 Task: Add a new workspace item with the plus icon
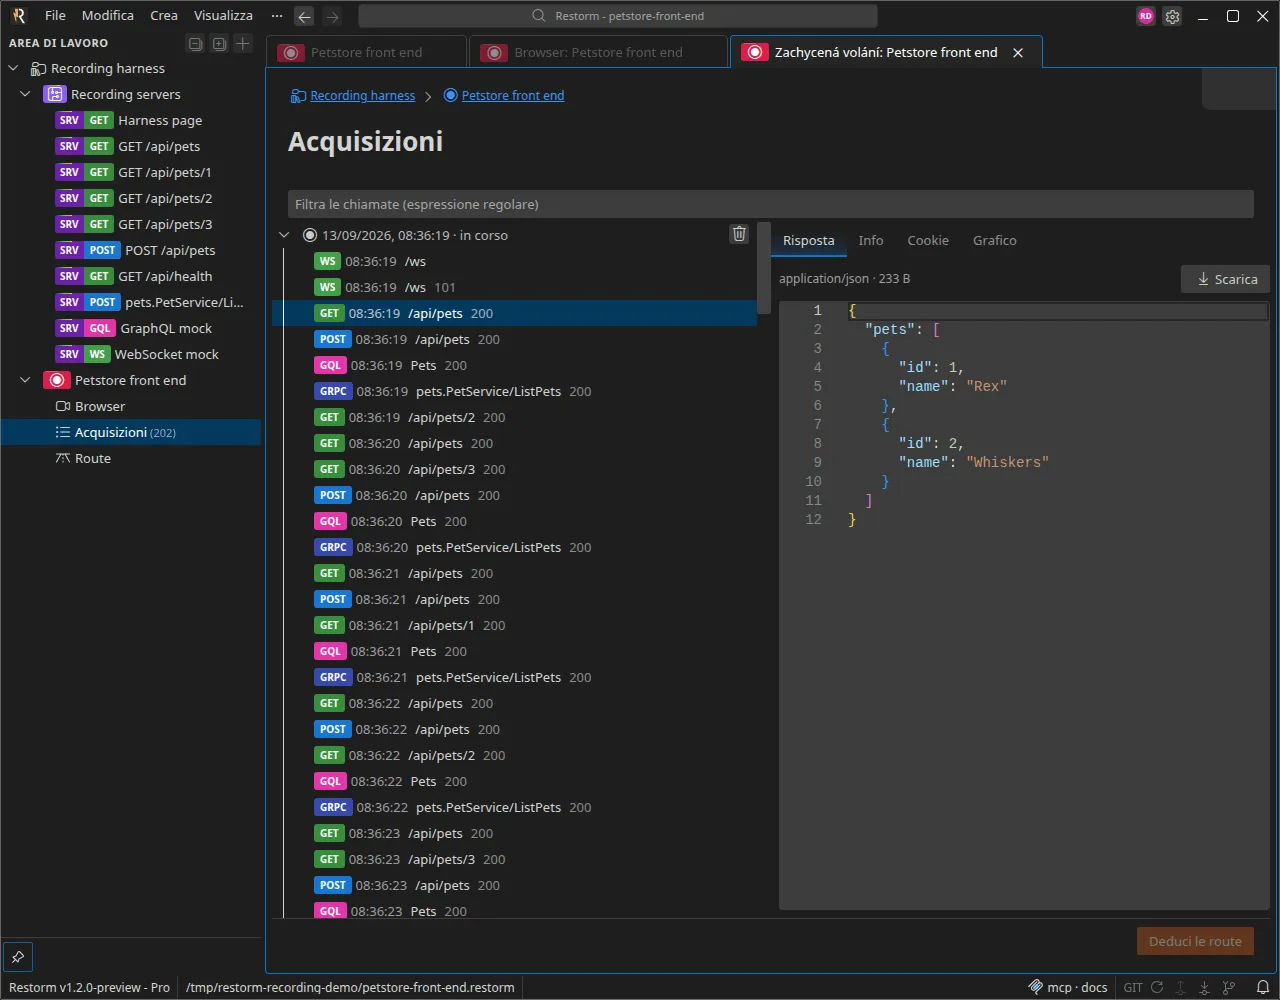click(x=243, y=43)
